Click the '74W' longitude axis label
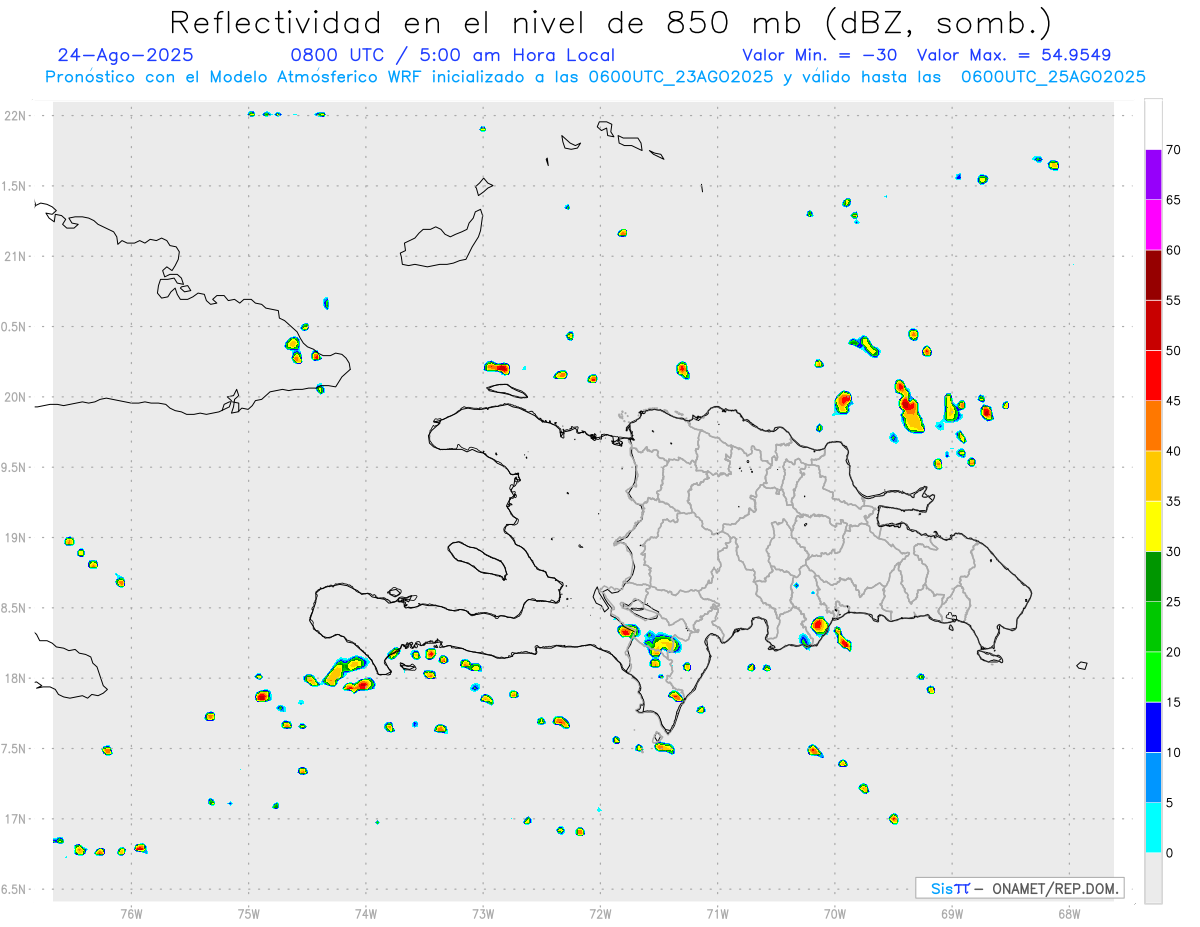Screen dimensions: 1200x927 [x=366, y=912]
